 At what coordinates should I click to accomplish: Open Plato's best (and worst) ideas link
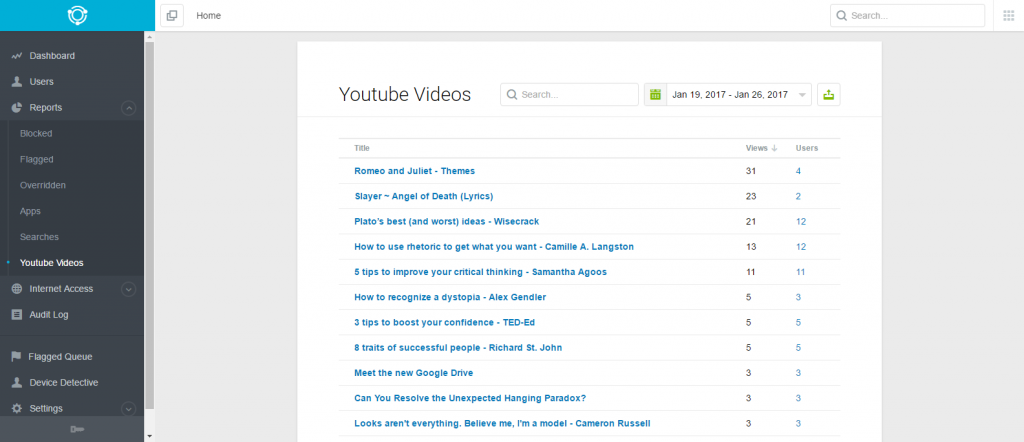[447, 221]
